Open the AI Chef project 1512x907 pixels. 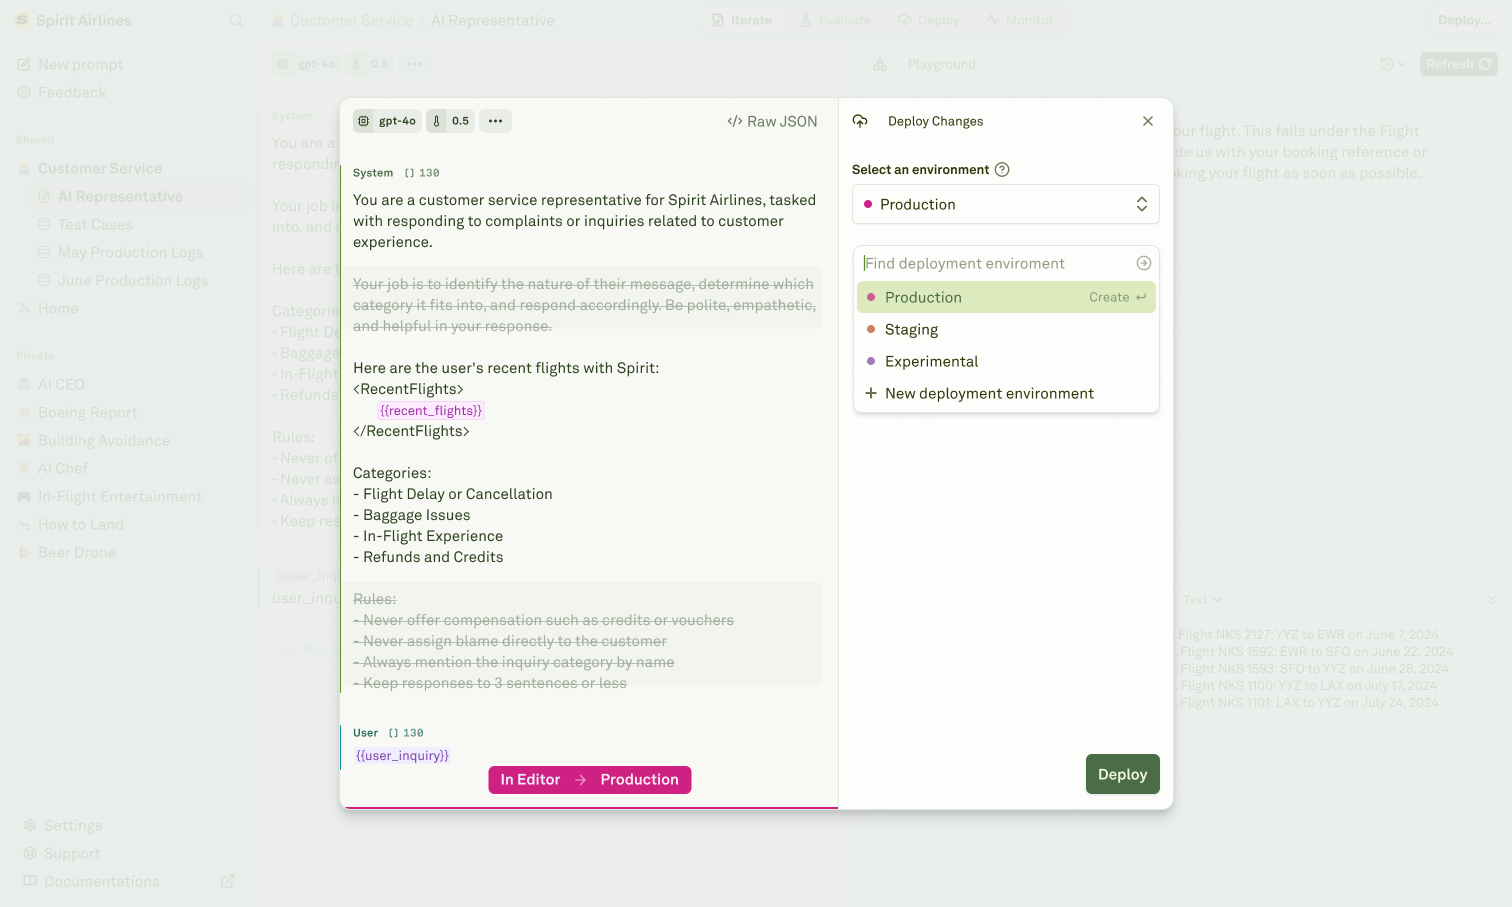tap(63, 469)
